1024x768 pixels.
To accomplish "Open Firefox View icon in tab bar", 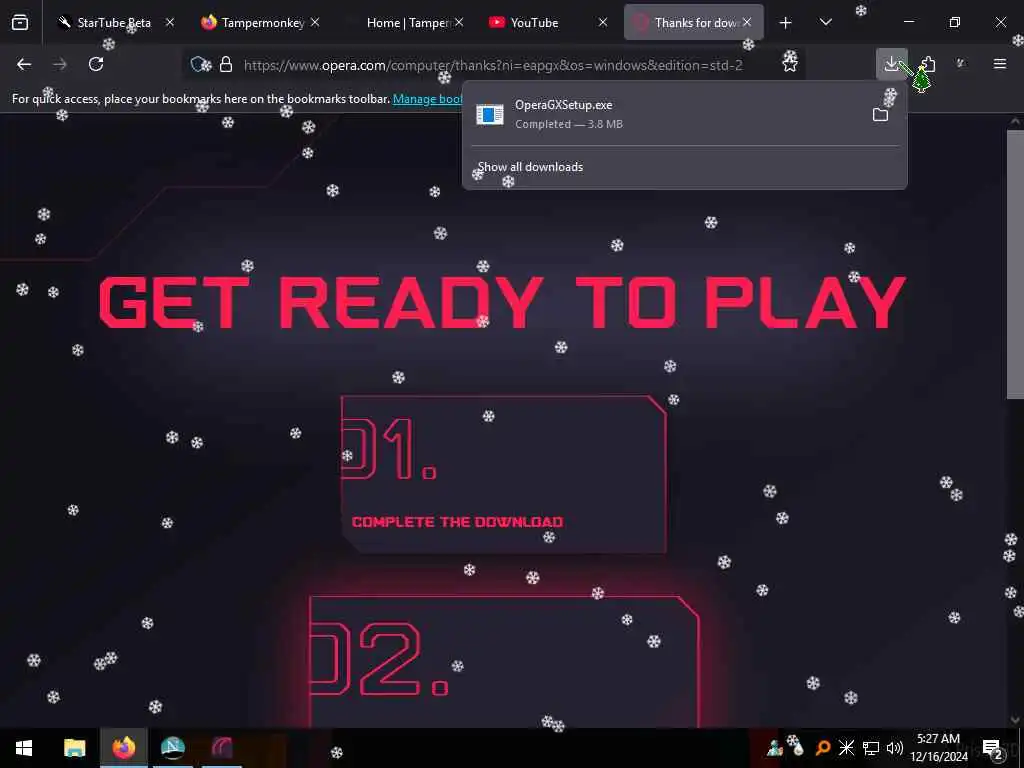I will click(x=20, y=23).
